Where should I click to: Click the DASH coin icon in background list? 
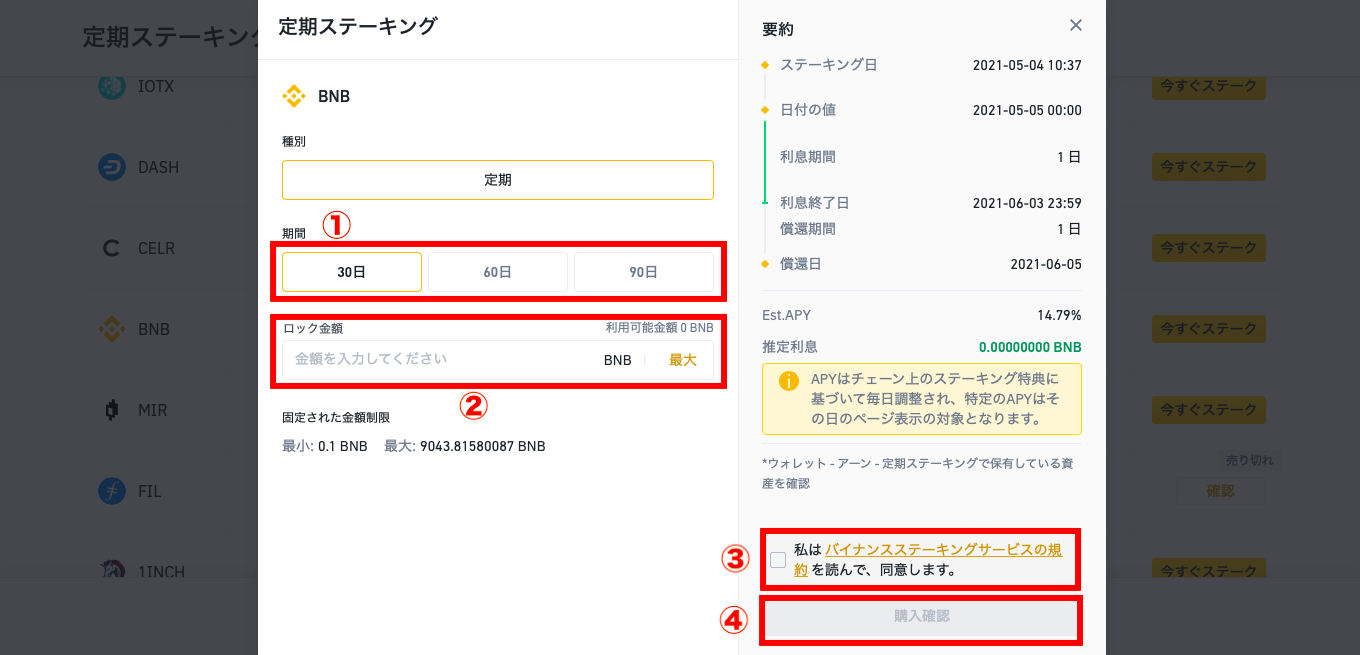[x=112, y=167]
